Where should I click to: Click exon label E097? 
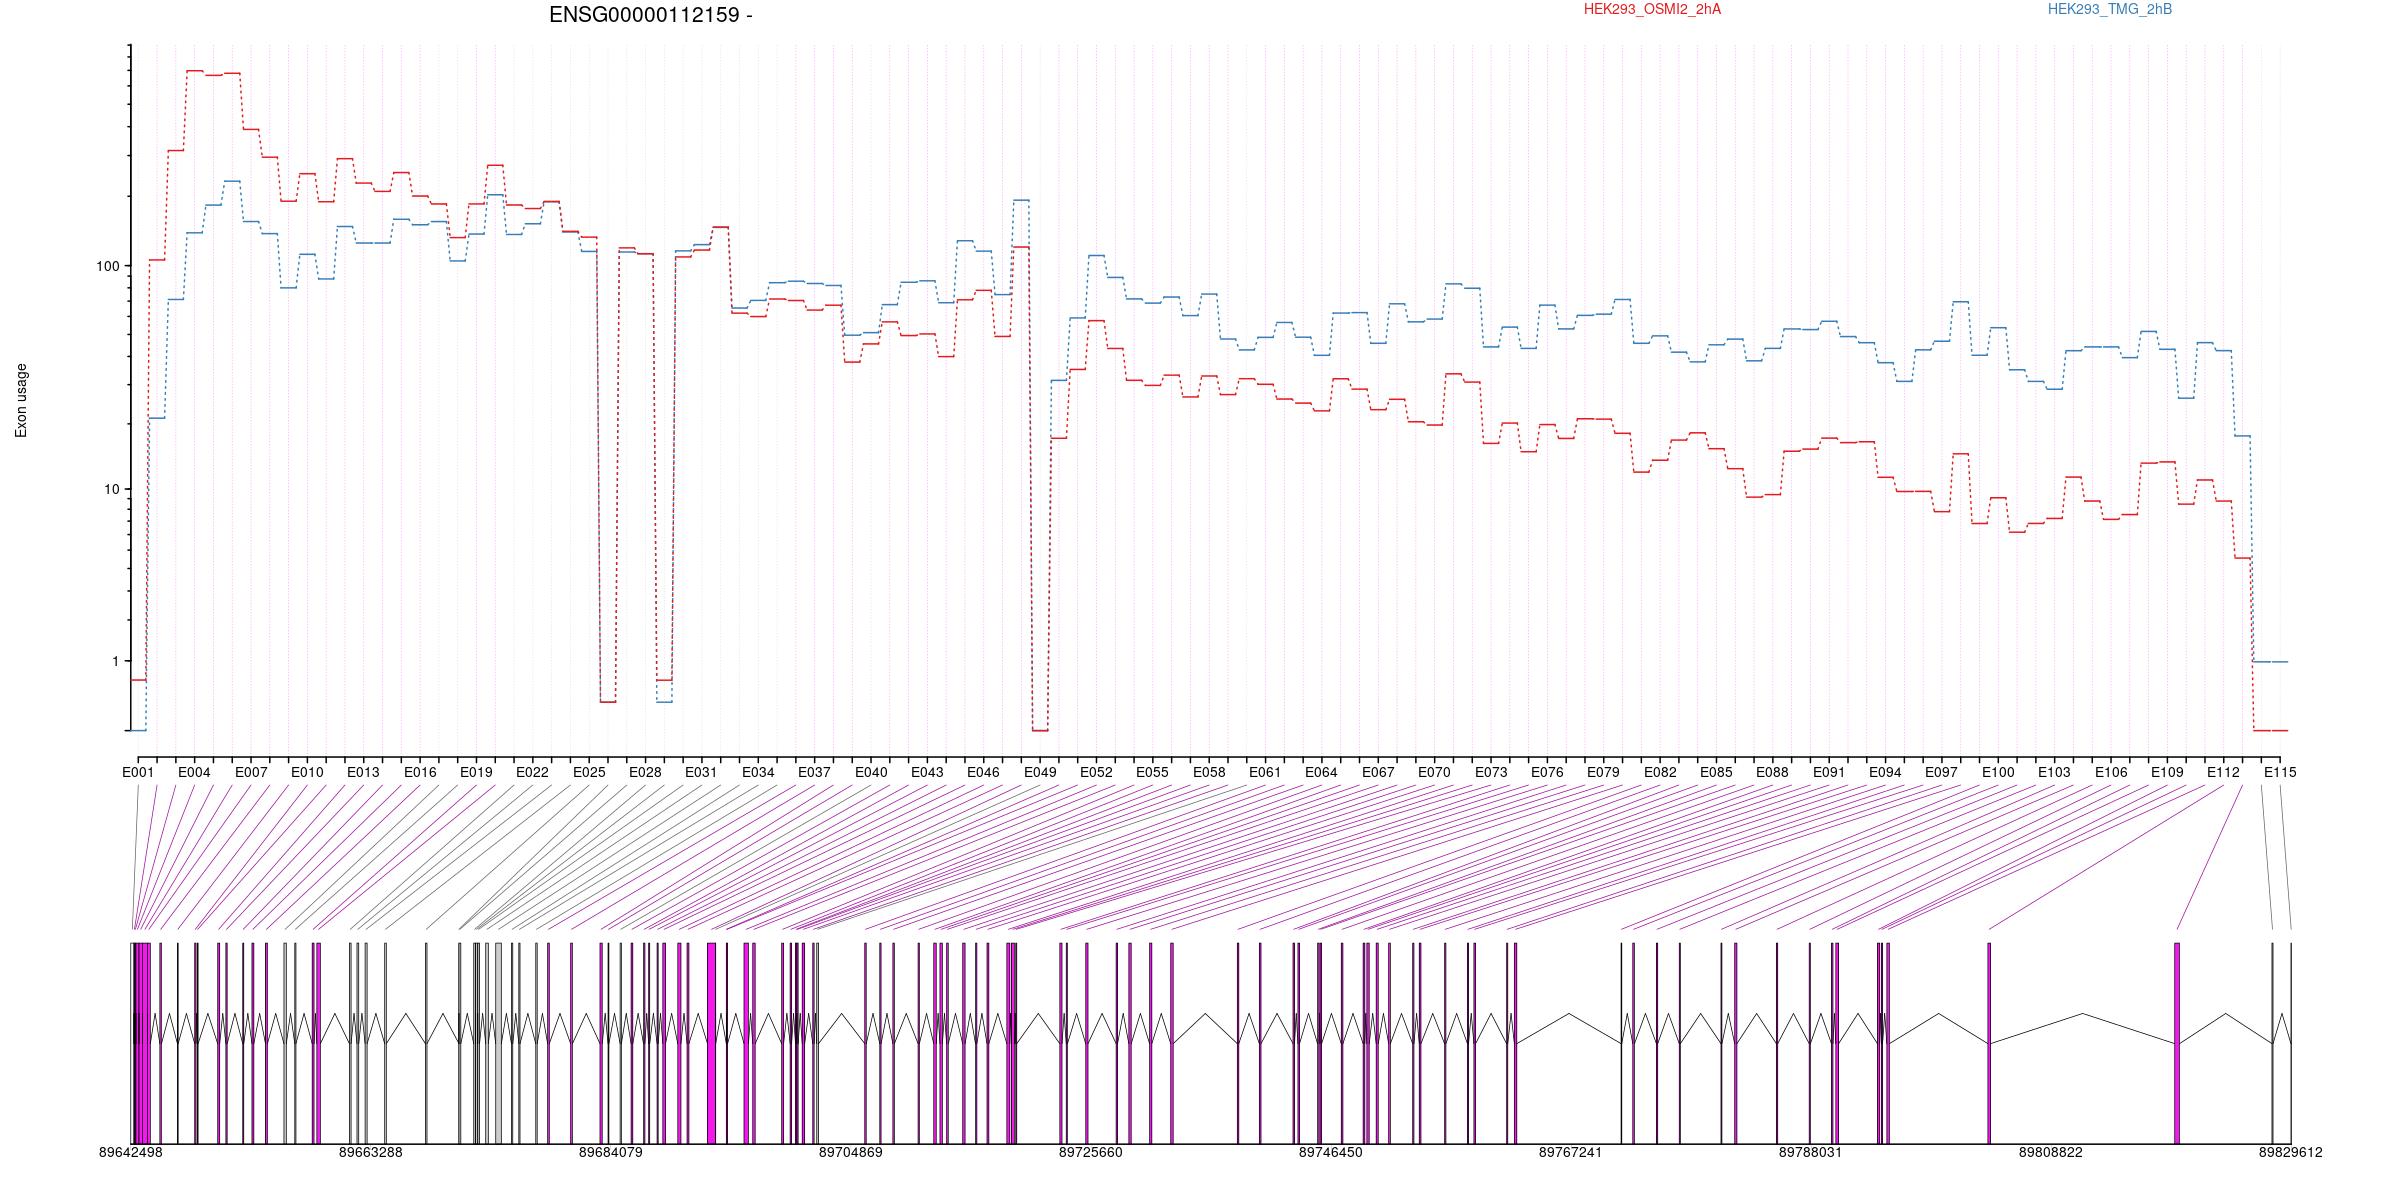click(1941, 772)
